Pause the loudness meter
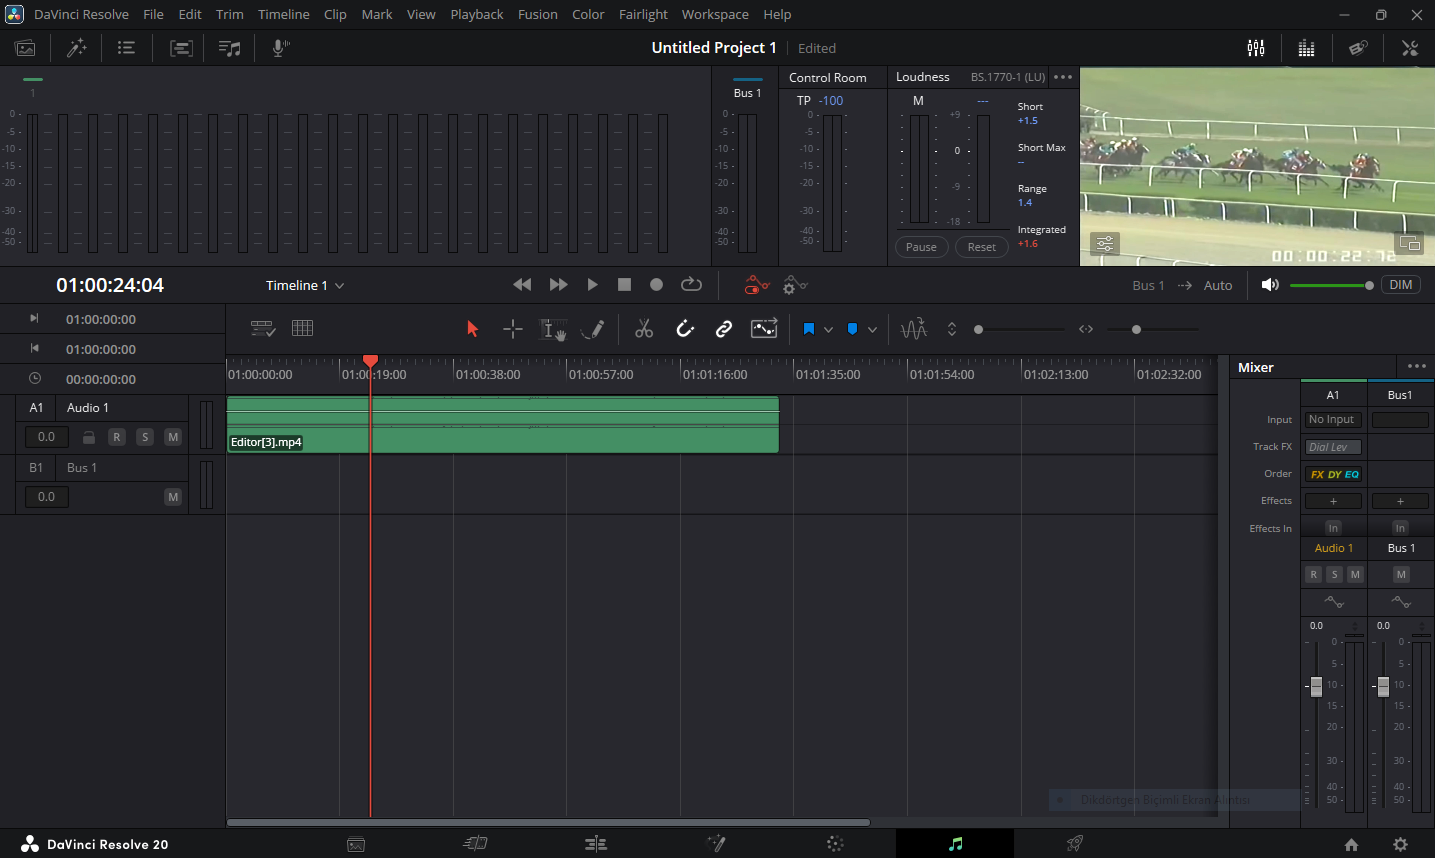 [921, 247]
